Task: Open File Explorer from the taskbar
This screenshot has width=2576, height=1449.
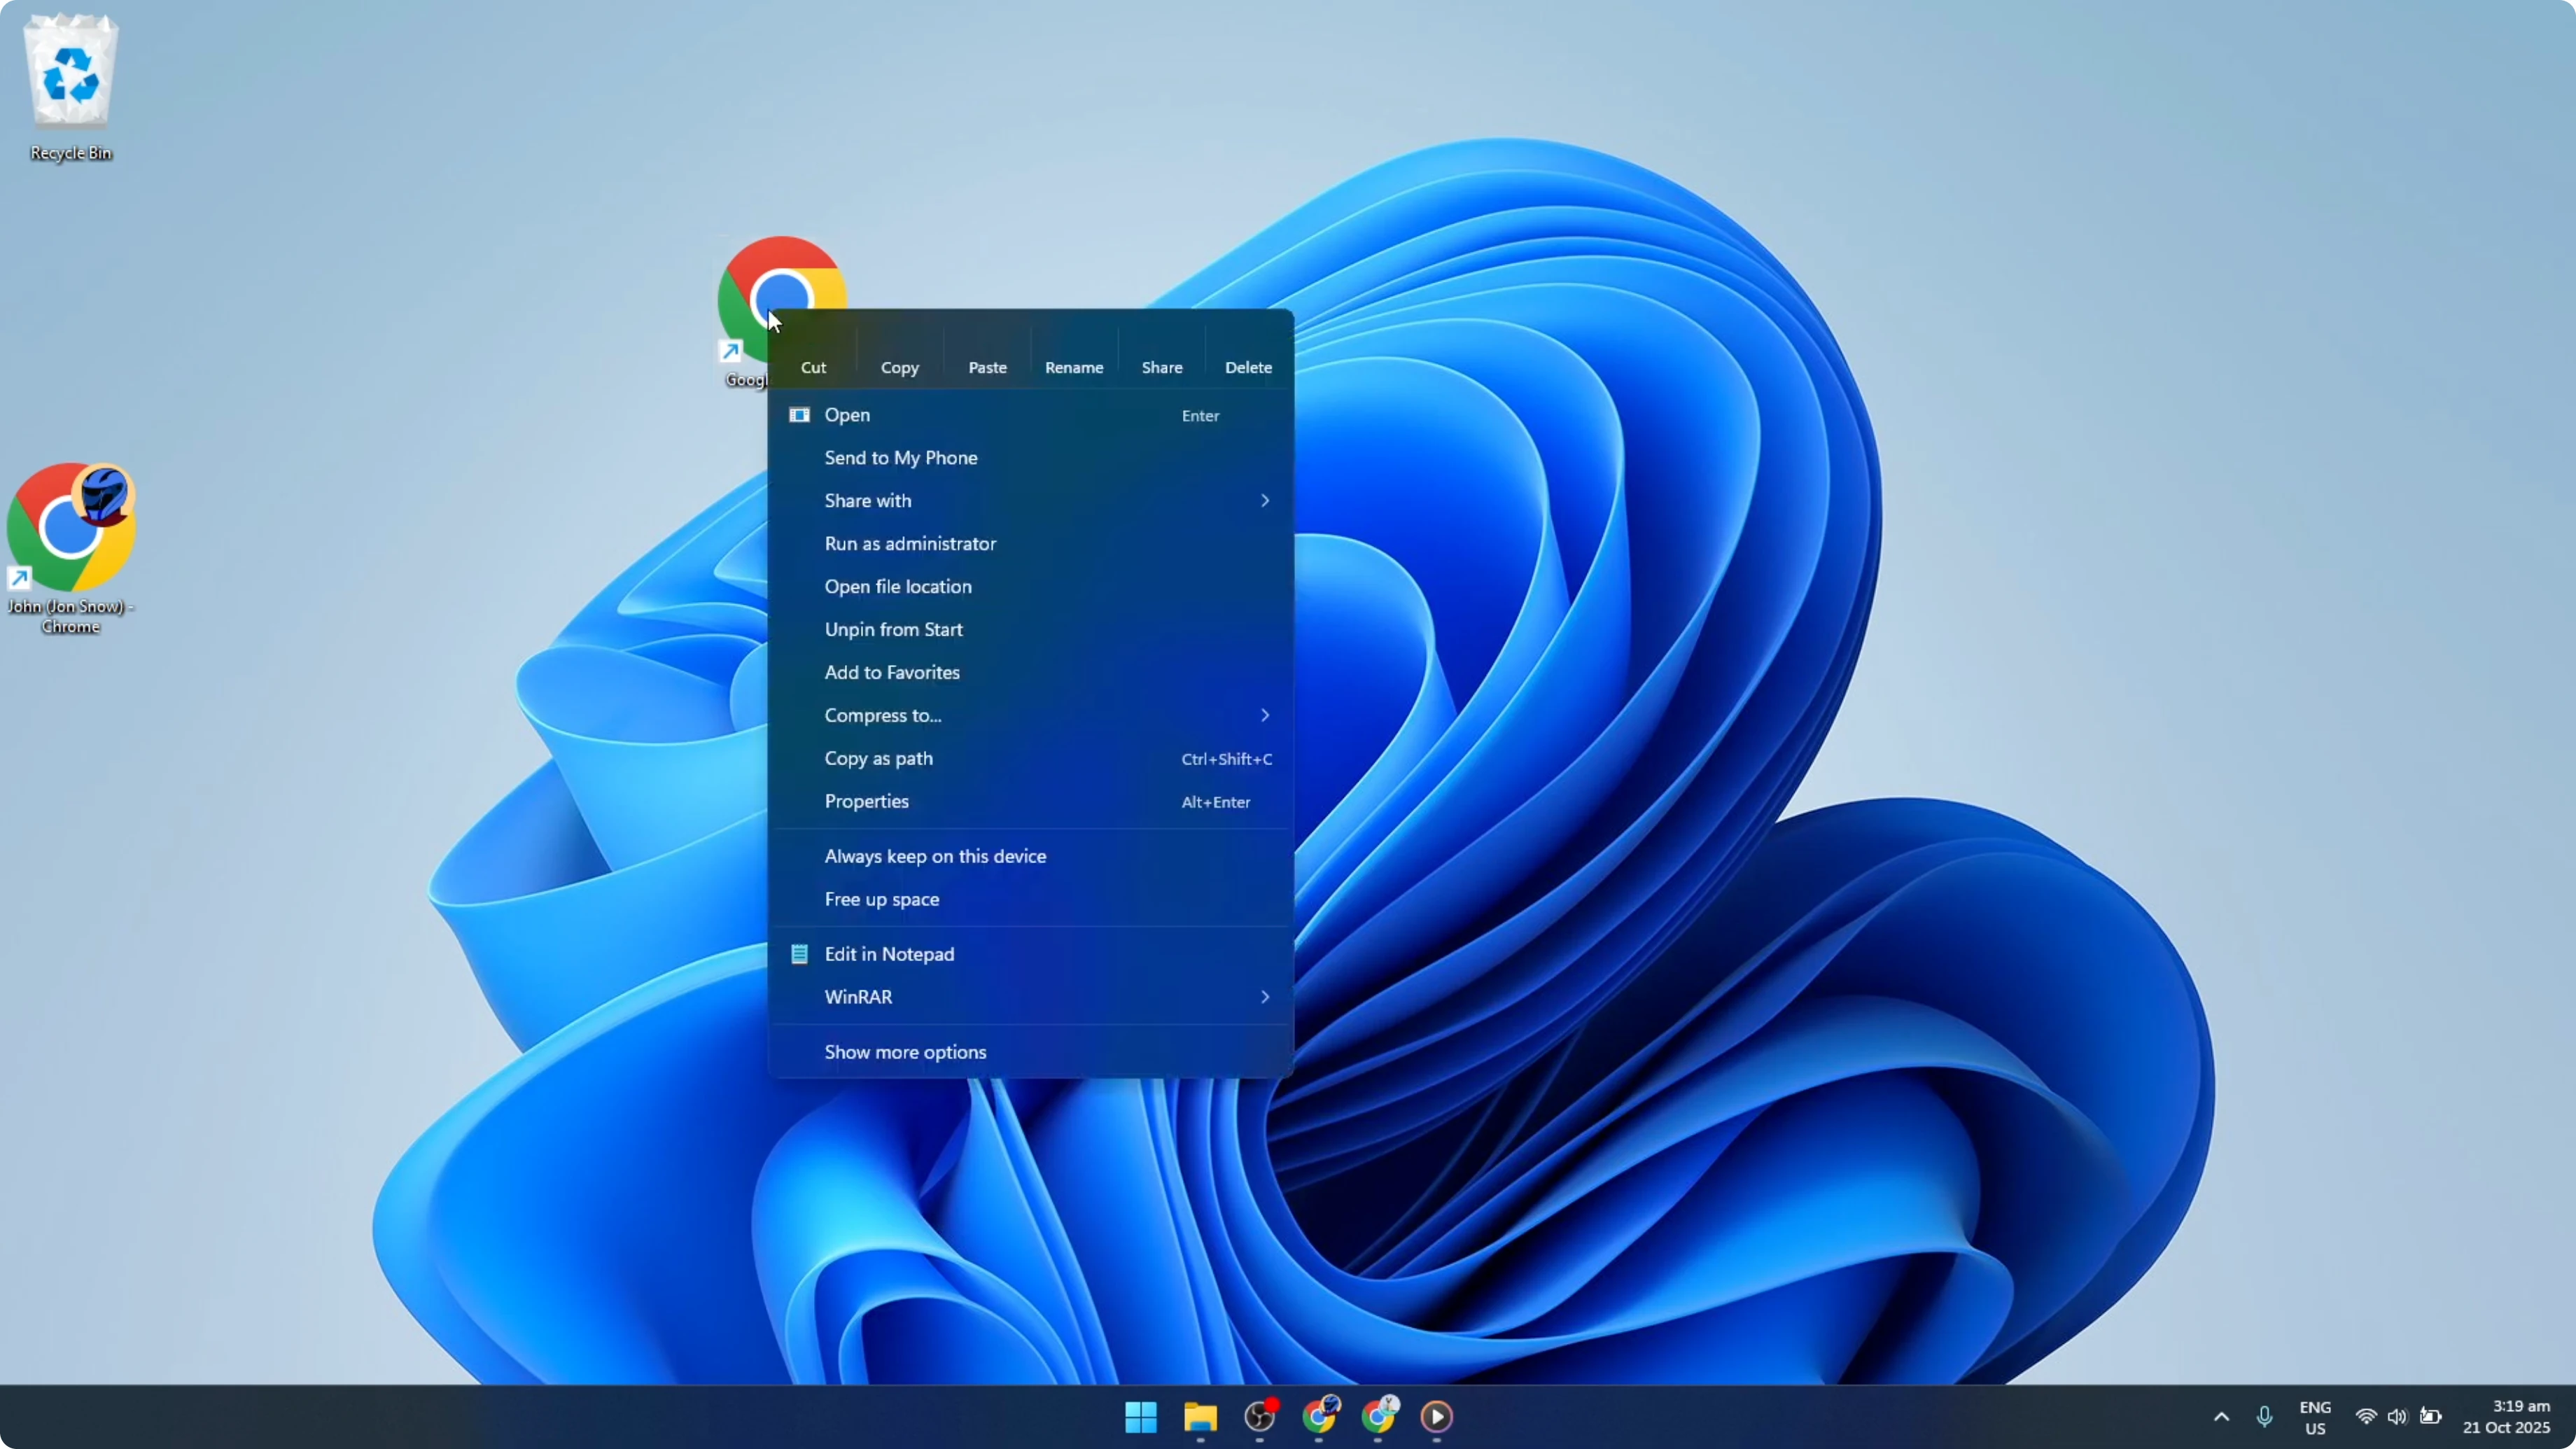Action: tap(1199, 1417)
